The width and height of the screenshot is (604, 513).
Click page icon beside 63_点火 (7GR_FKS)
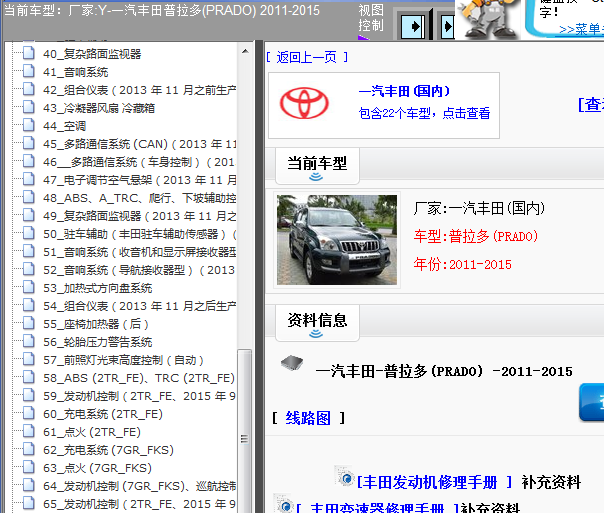click(29, 467)
